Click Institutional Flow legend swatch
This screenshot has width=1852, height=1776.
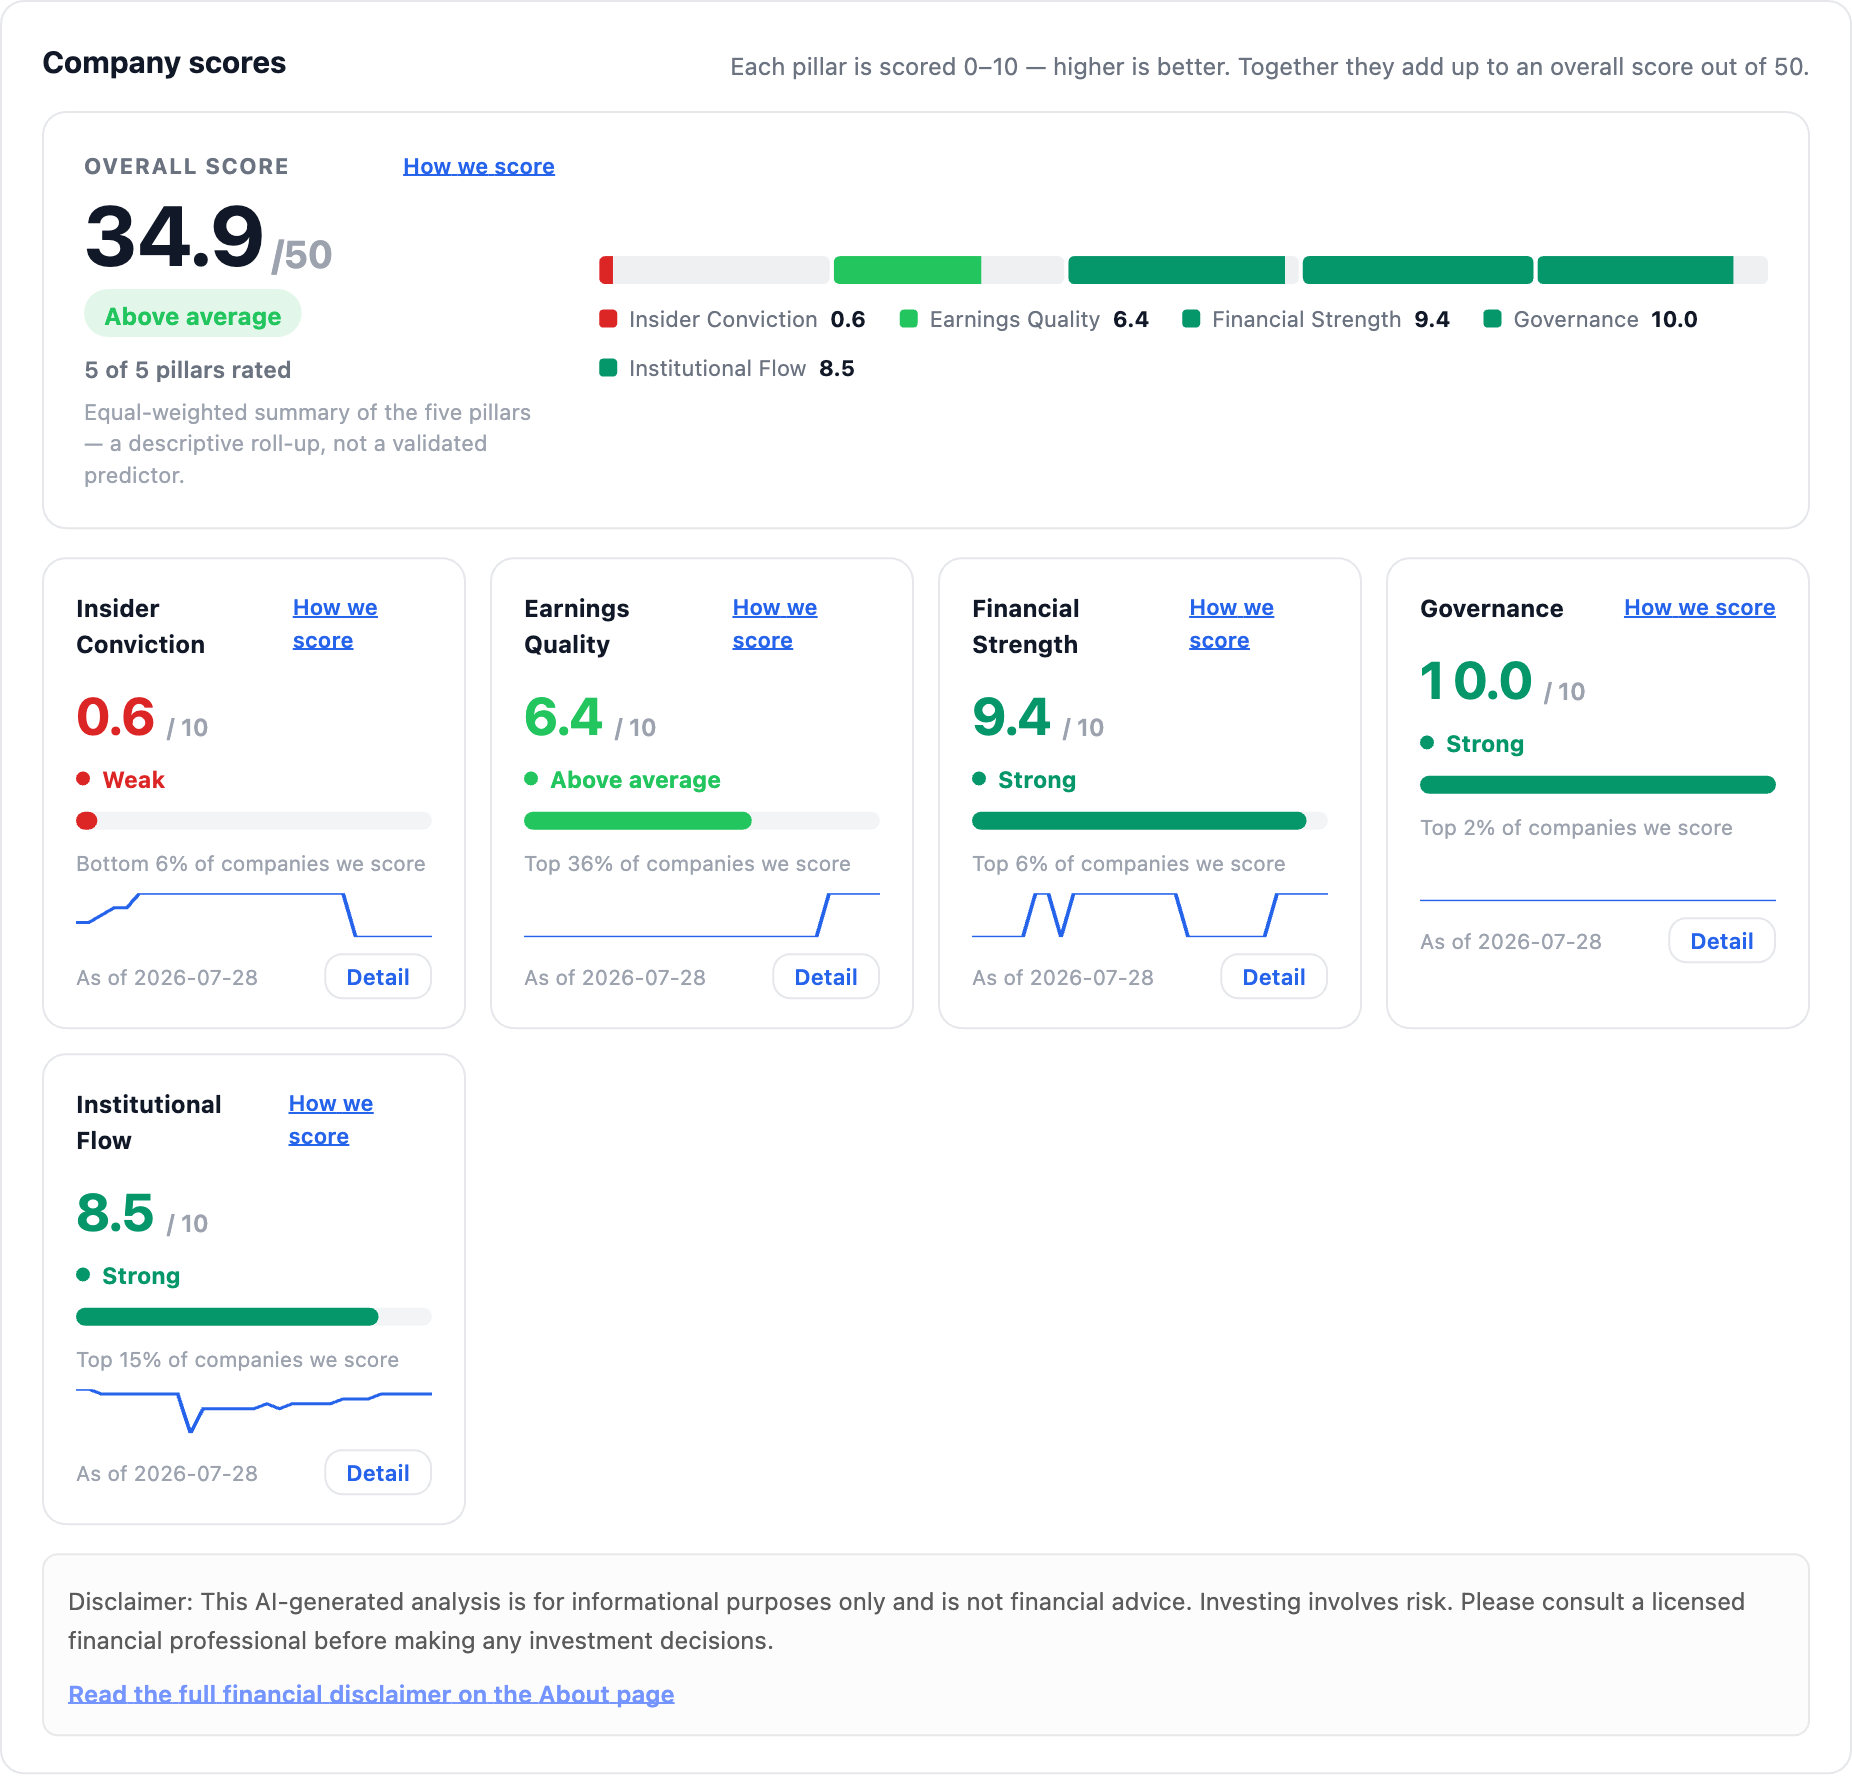[x=608, y=368]
